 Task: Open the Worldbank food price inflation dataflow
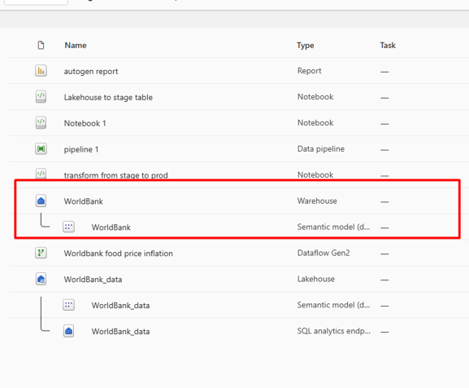[x=118, y=253]
